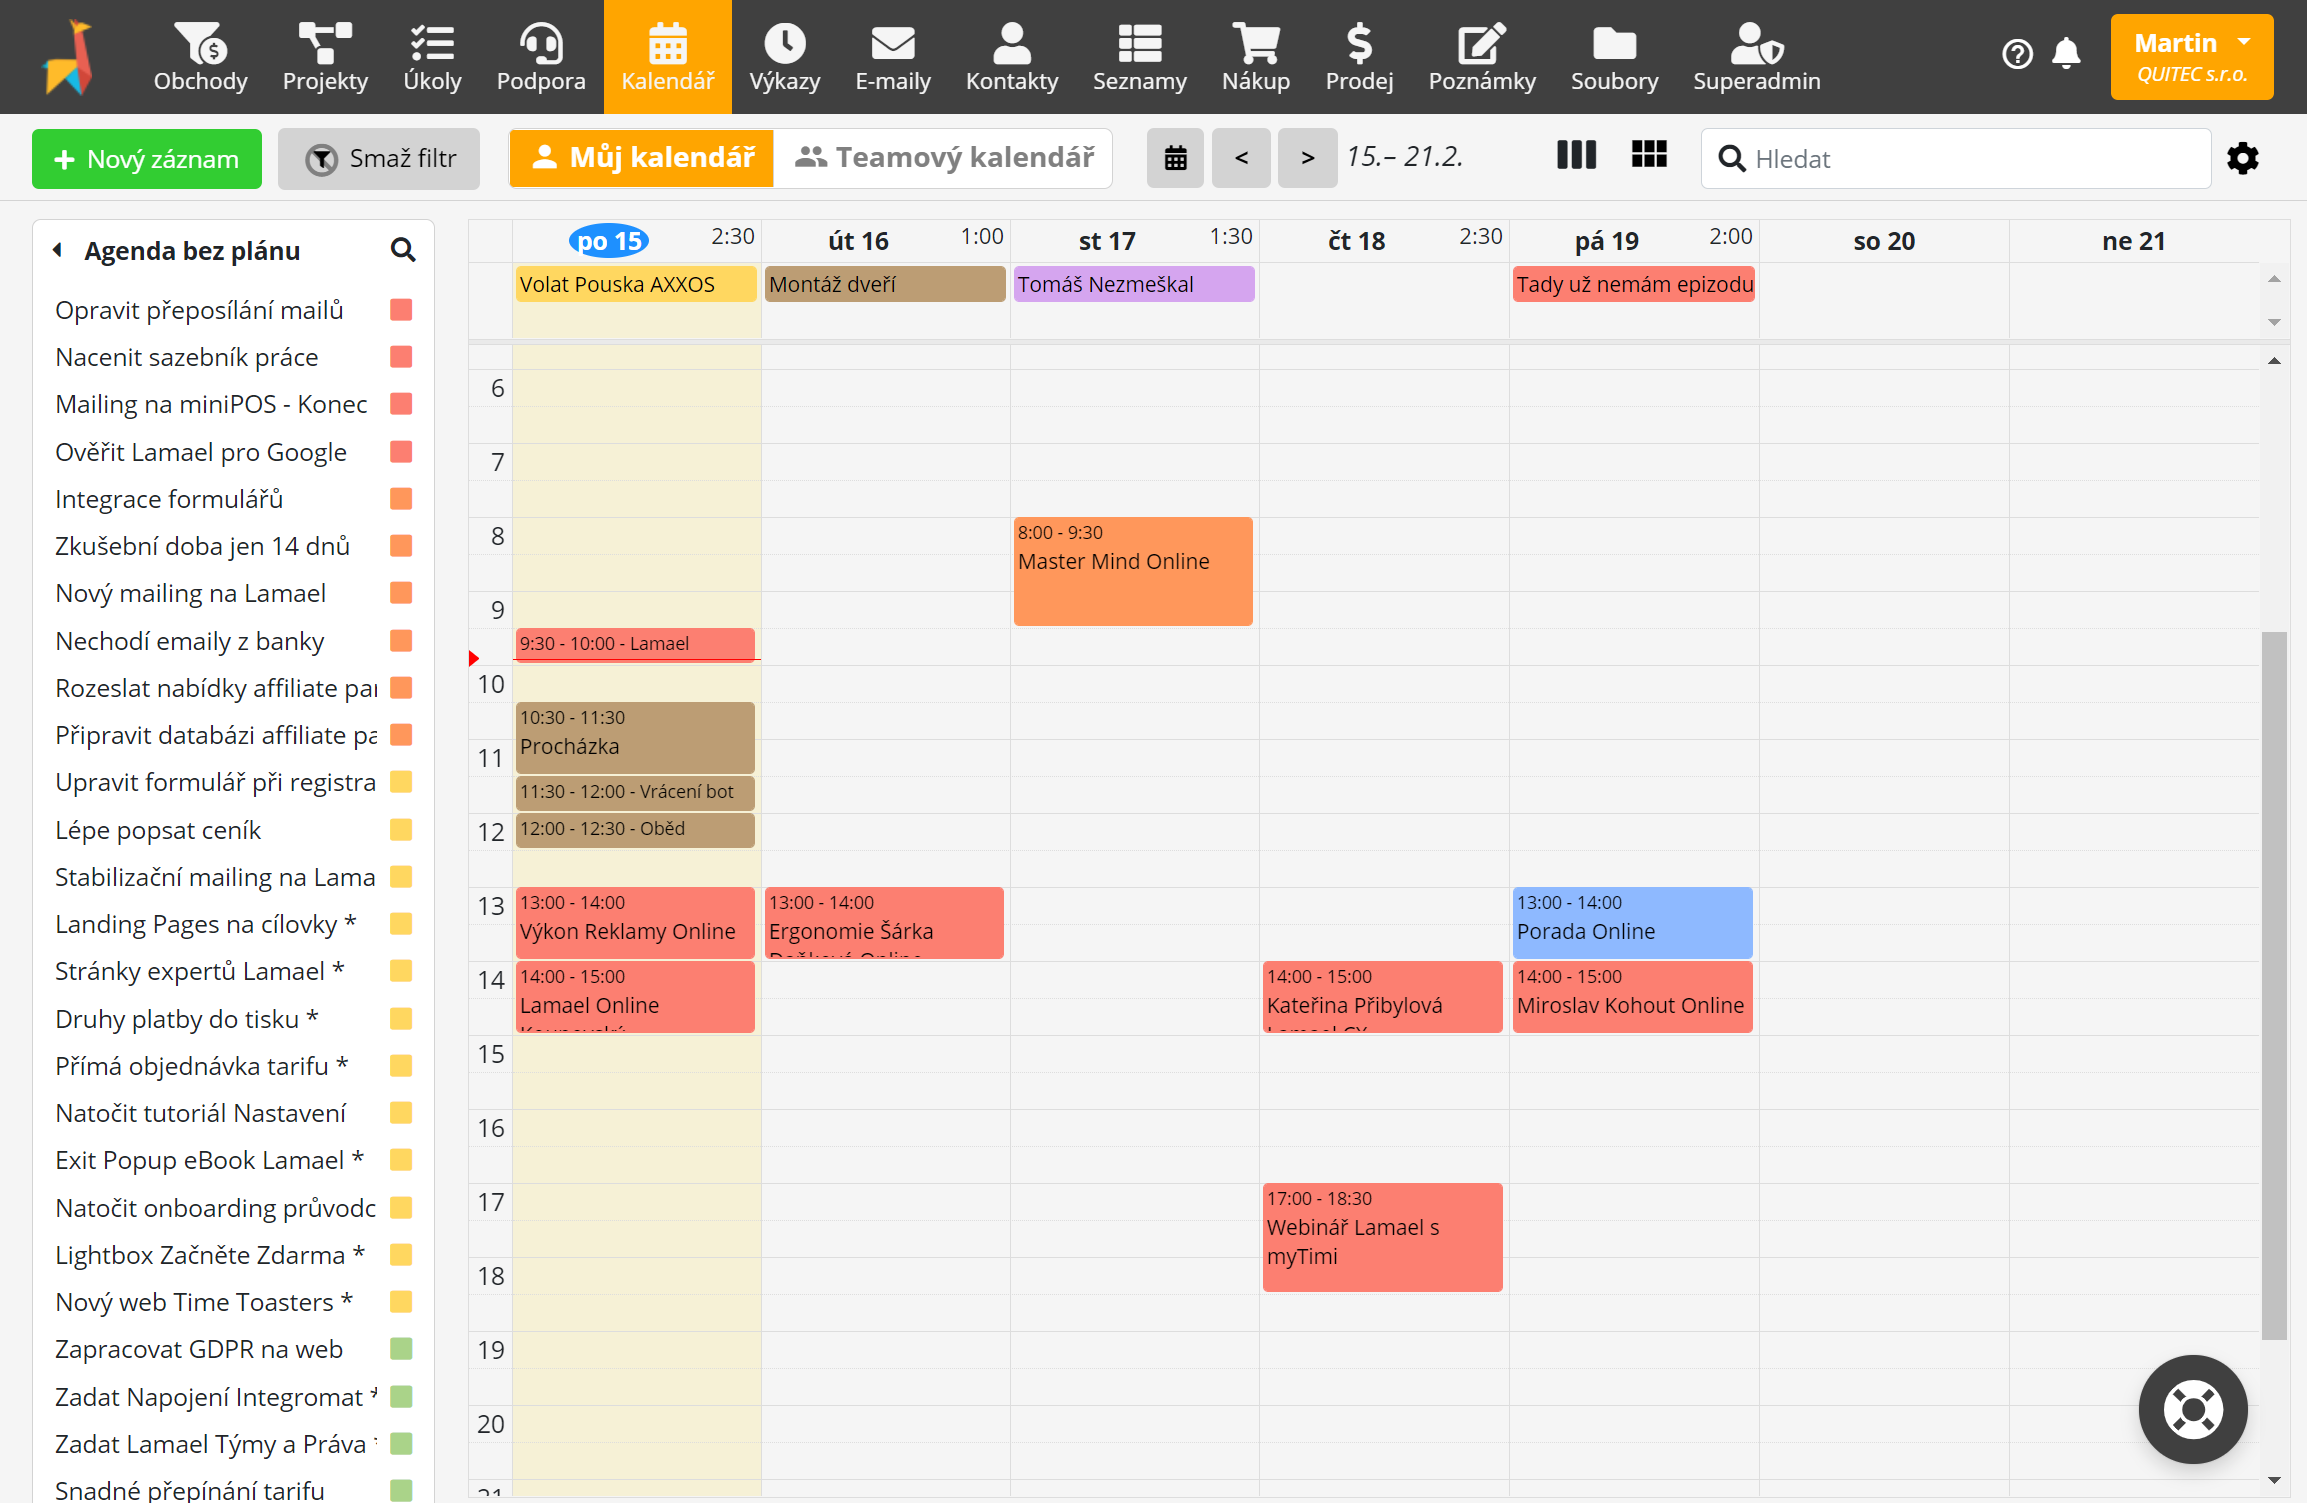
Task: Open calendar settings gear icon
Action: 2243,159
